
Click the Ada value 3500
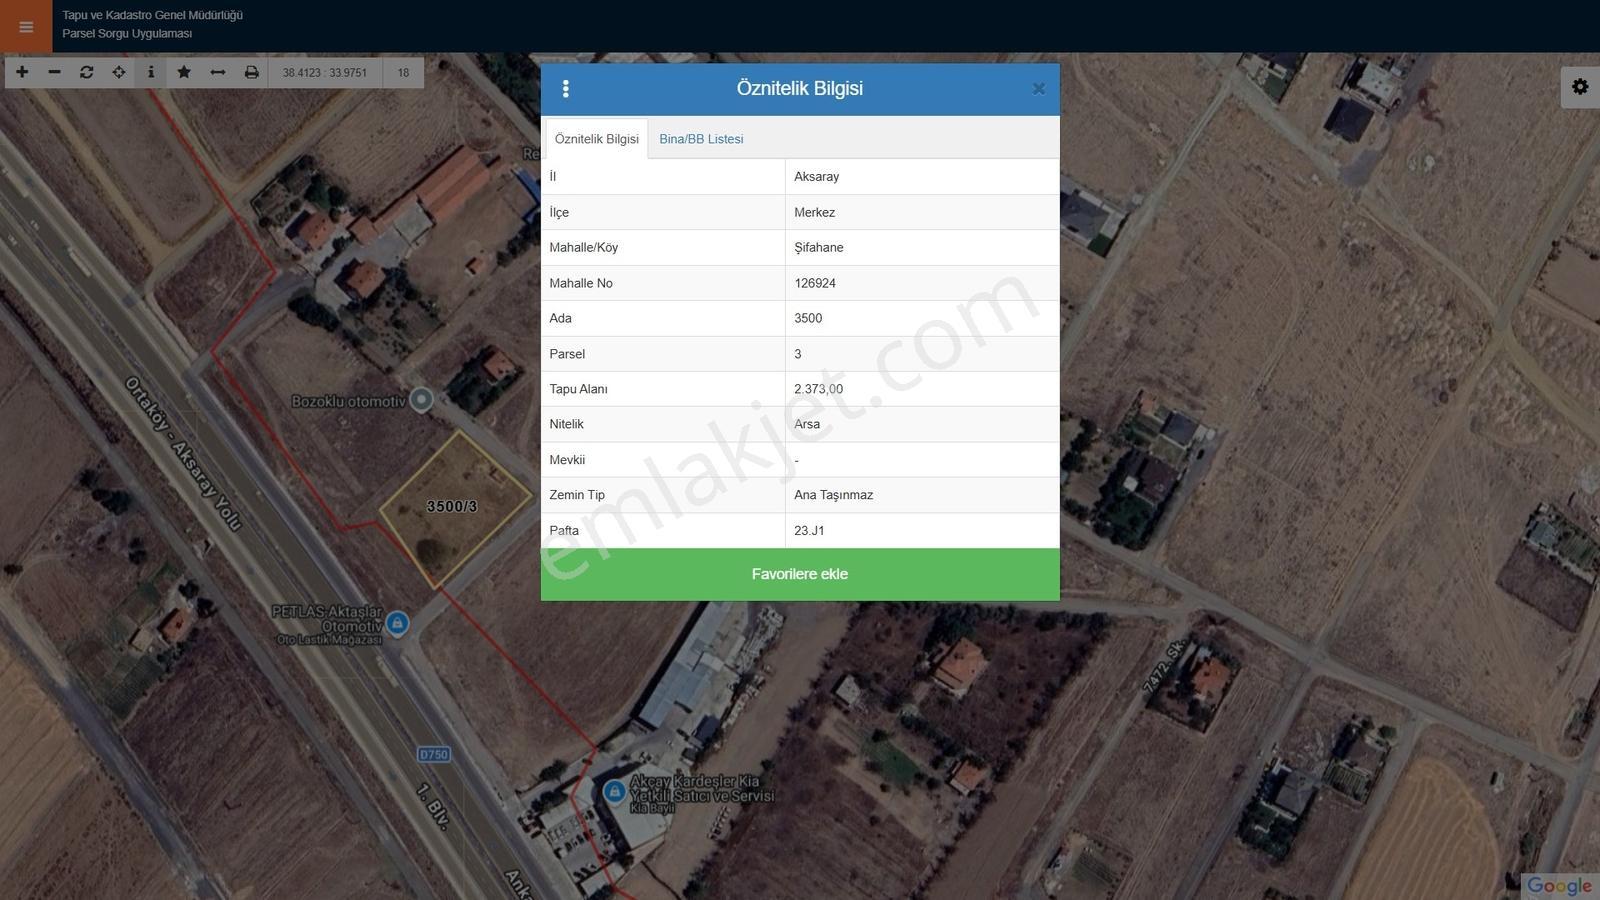[x=808, y=318]
